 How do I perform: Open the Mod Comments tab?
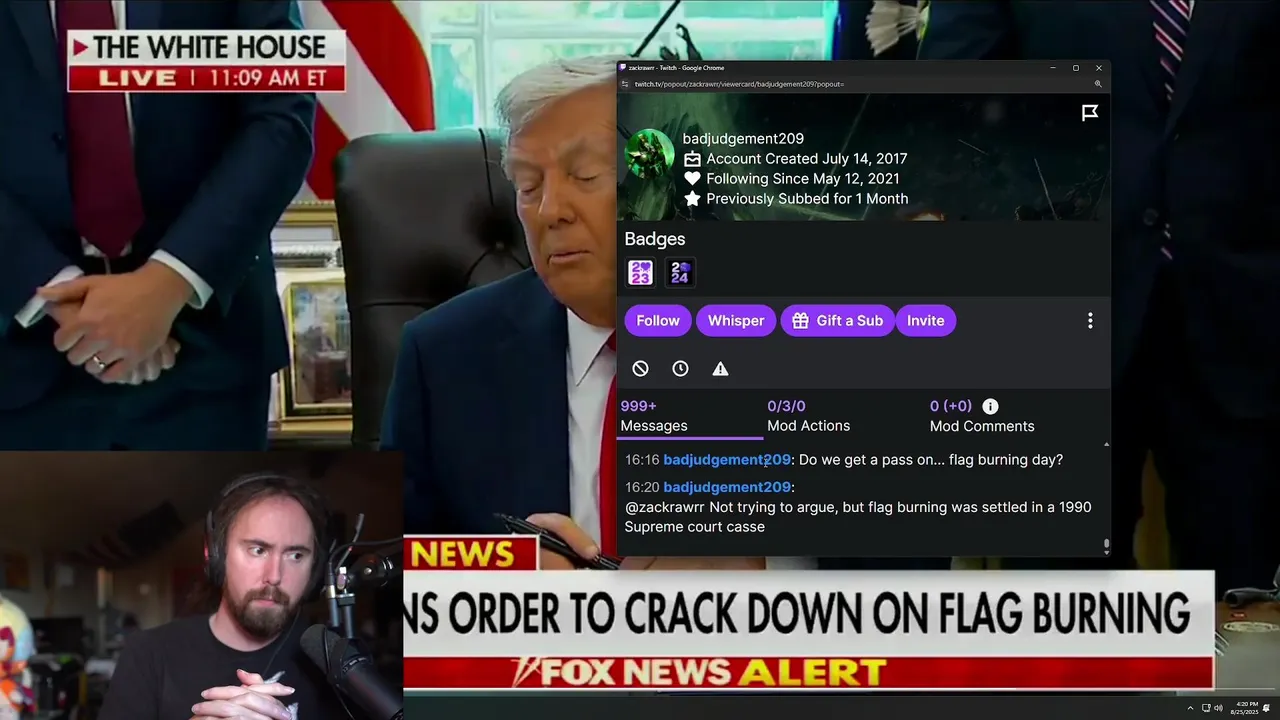(982, 416)
